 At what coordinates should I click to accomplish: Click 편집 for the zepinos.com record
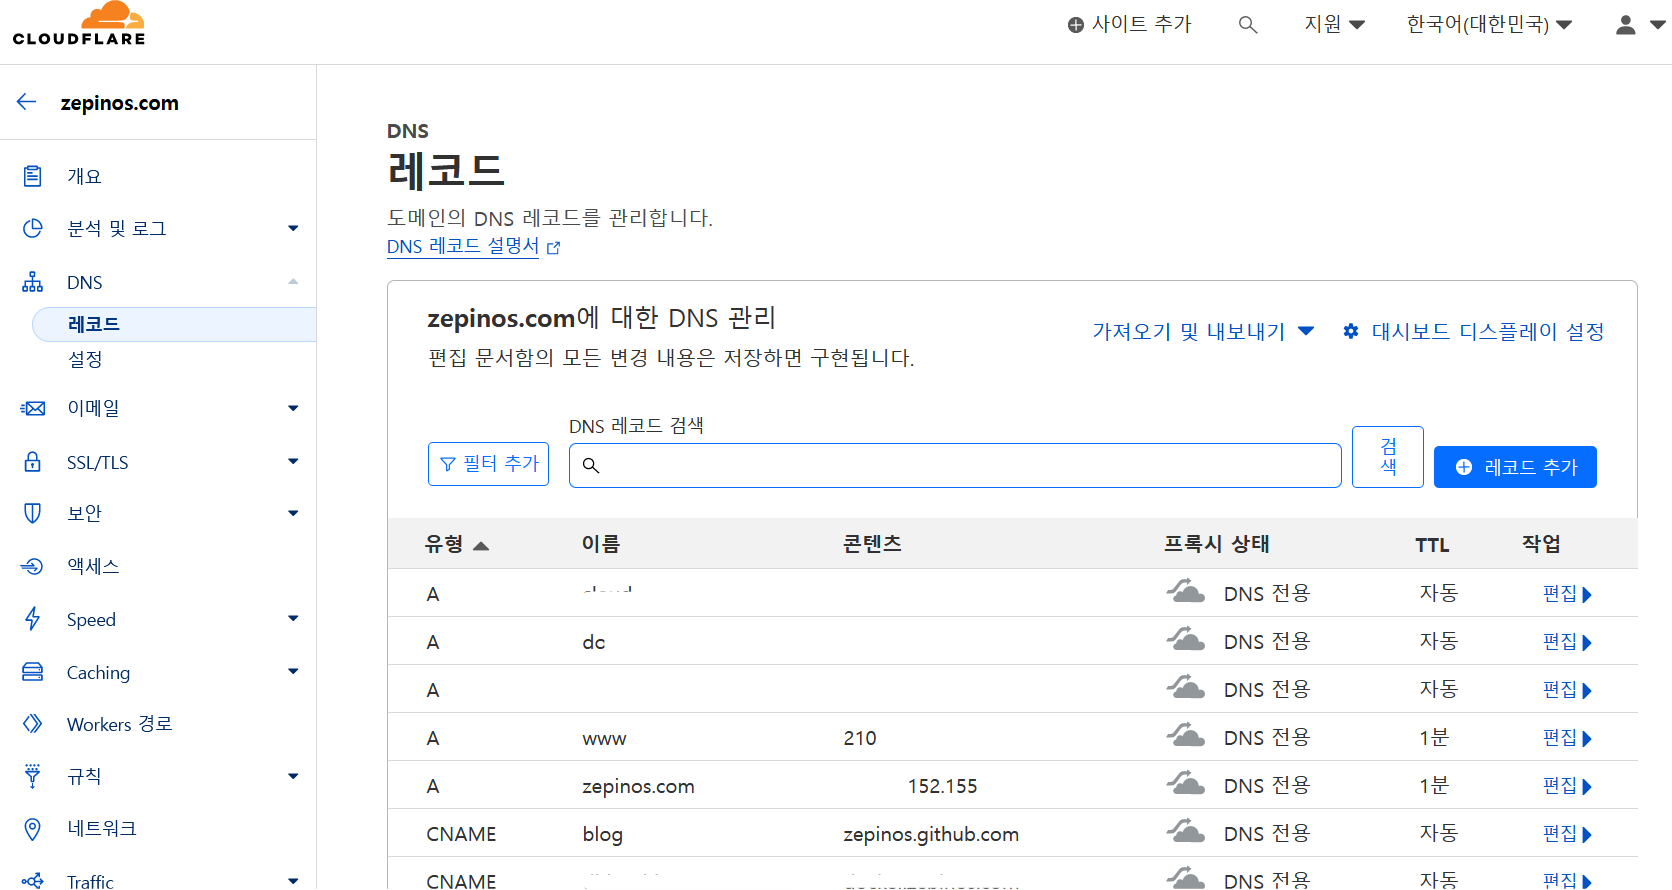[1567, 785]
